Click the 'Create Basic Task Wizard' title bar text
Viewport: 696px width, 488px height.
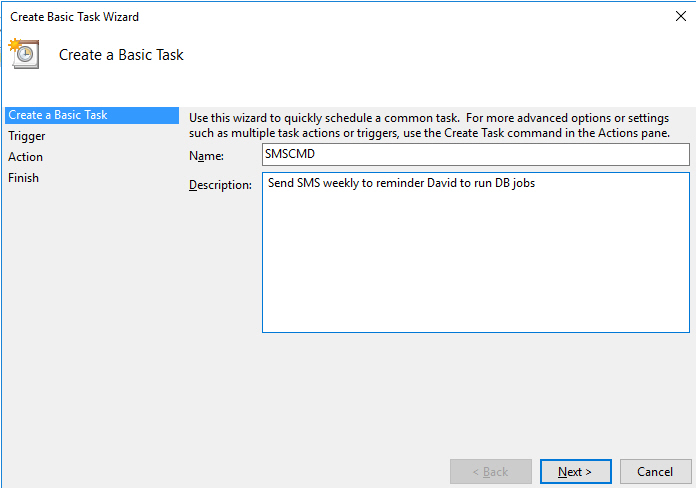pyautogui.click(x=75, y=17)
